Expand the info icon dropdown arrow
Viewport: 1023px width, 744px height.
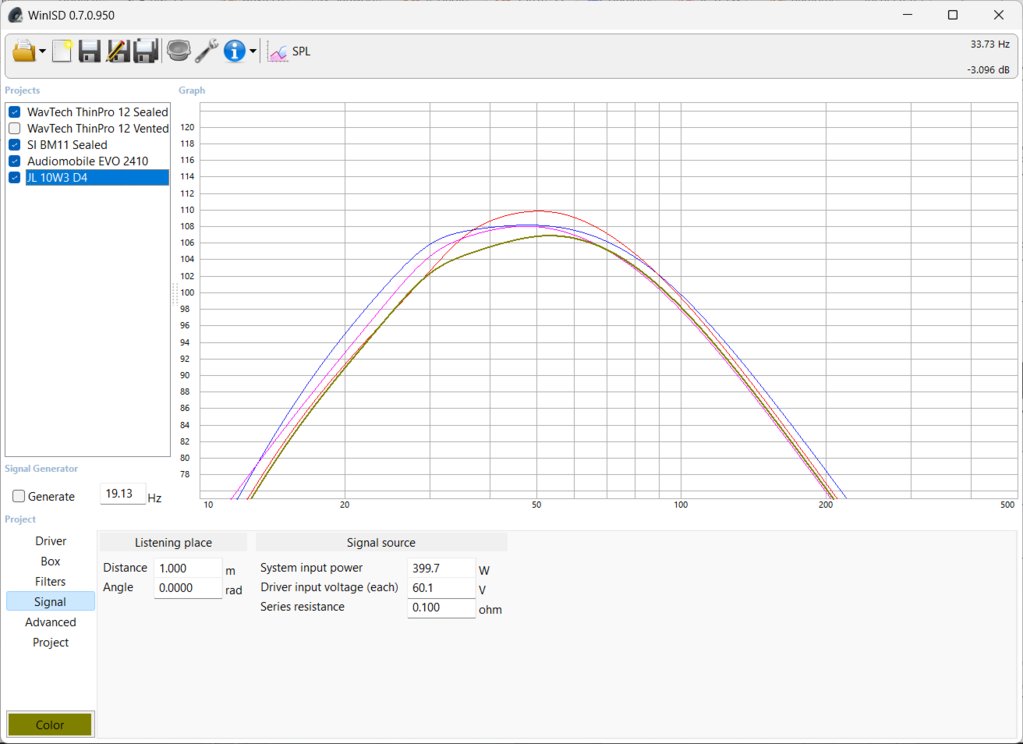[x=252, y=51]
